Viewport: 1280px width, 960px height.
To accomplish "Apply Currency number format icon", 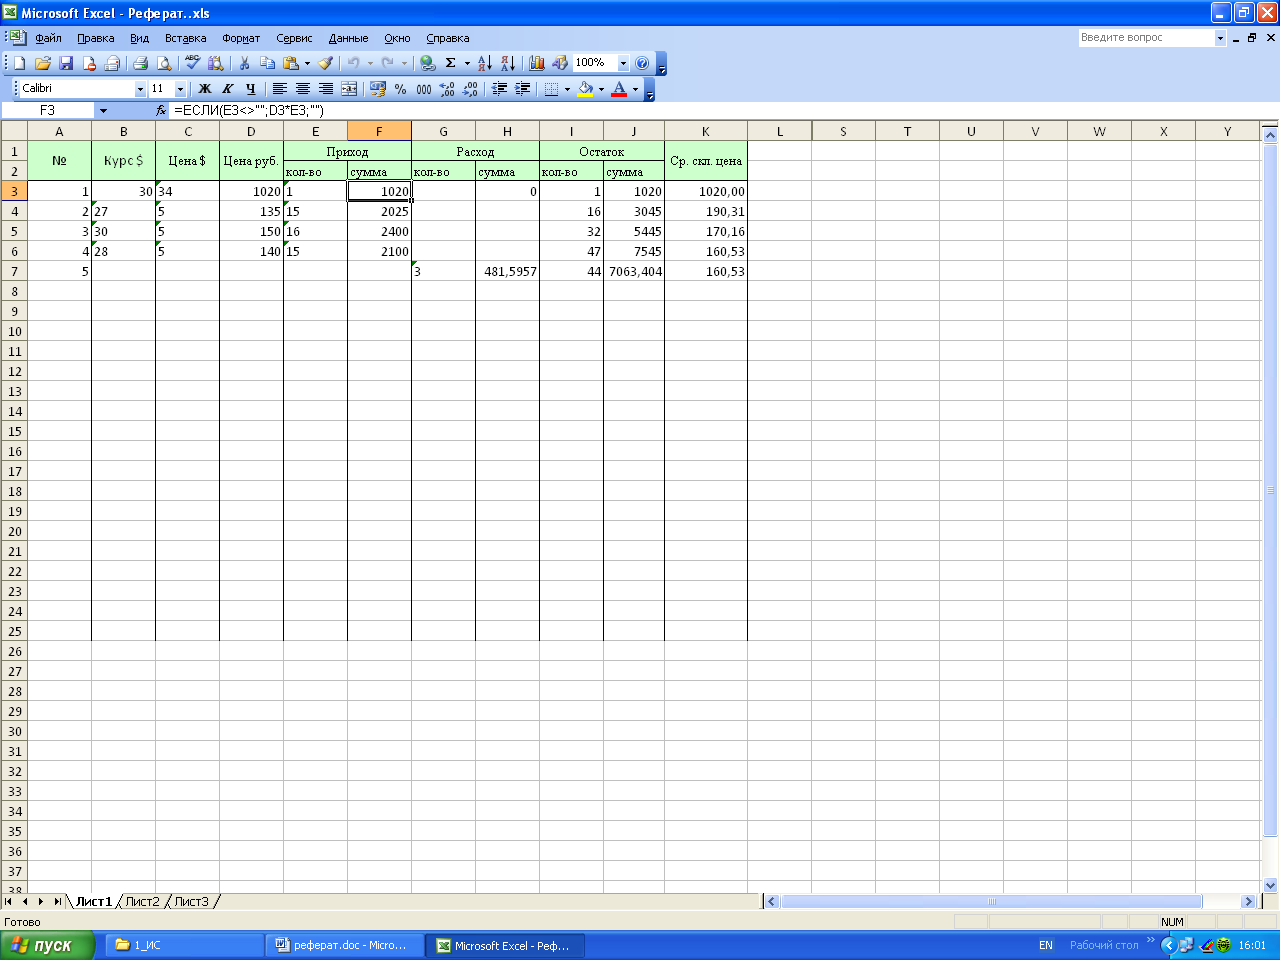I will pos(378,89).
